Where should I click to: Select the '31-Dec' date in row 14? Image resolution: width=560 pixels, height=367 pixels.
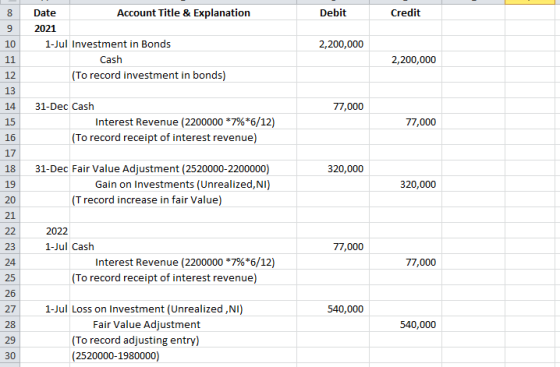tap(45, 106)
